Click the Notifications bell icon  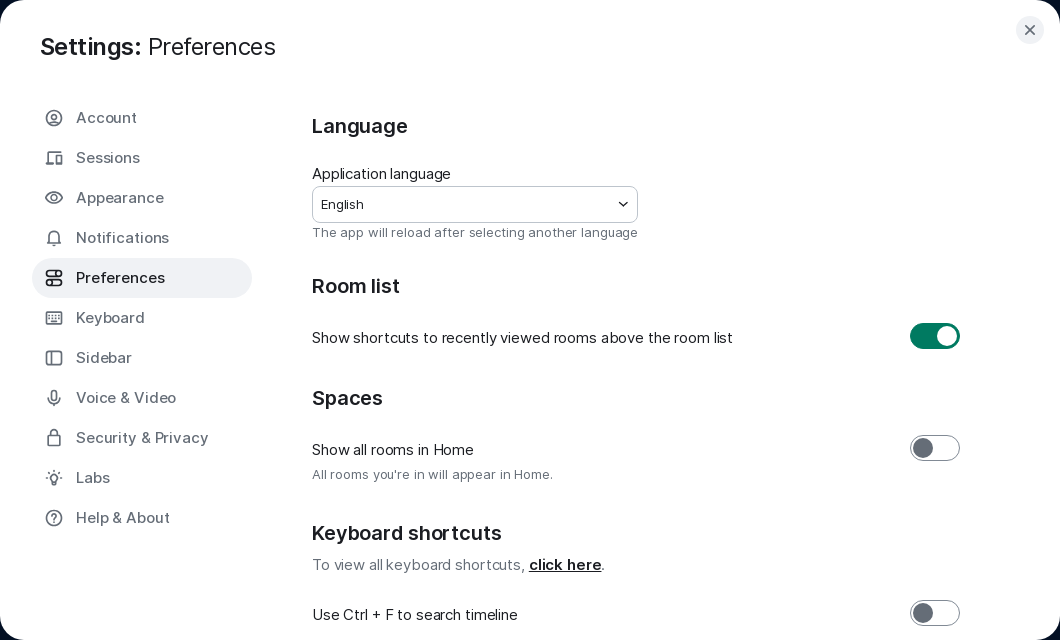[x=54, y=238]
